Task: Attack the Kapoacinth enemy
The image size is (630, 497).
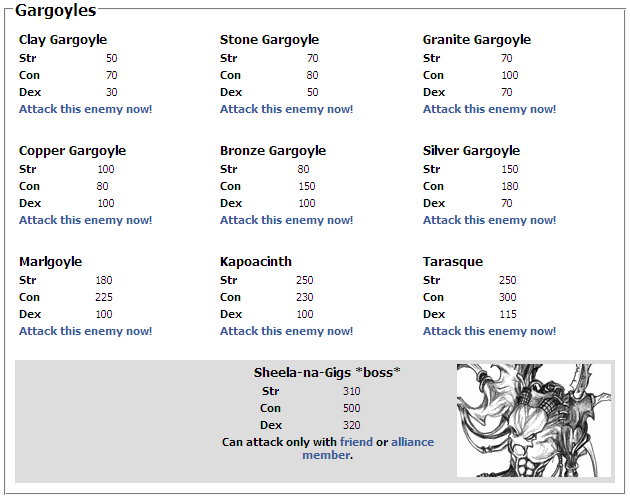Action: click(x=286, y=331)
